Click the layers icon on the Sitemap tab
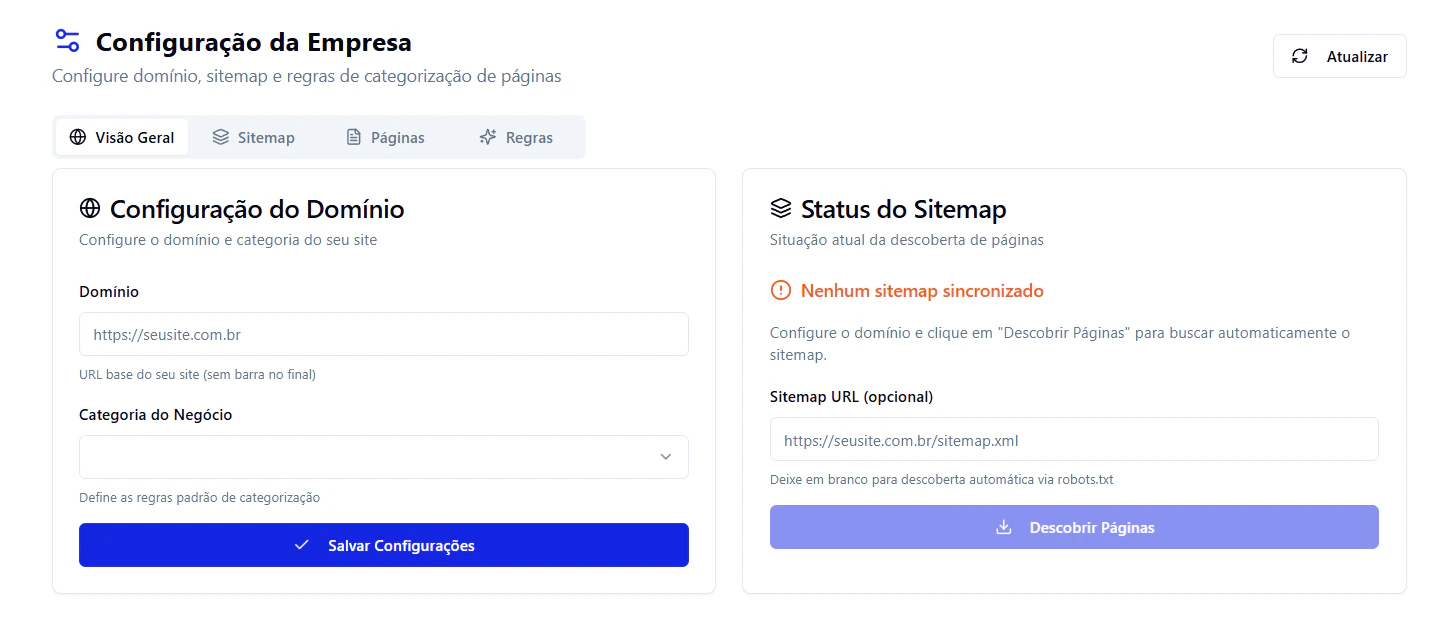The image size is (1434, 633). tap(220, 137)
